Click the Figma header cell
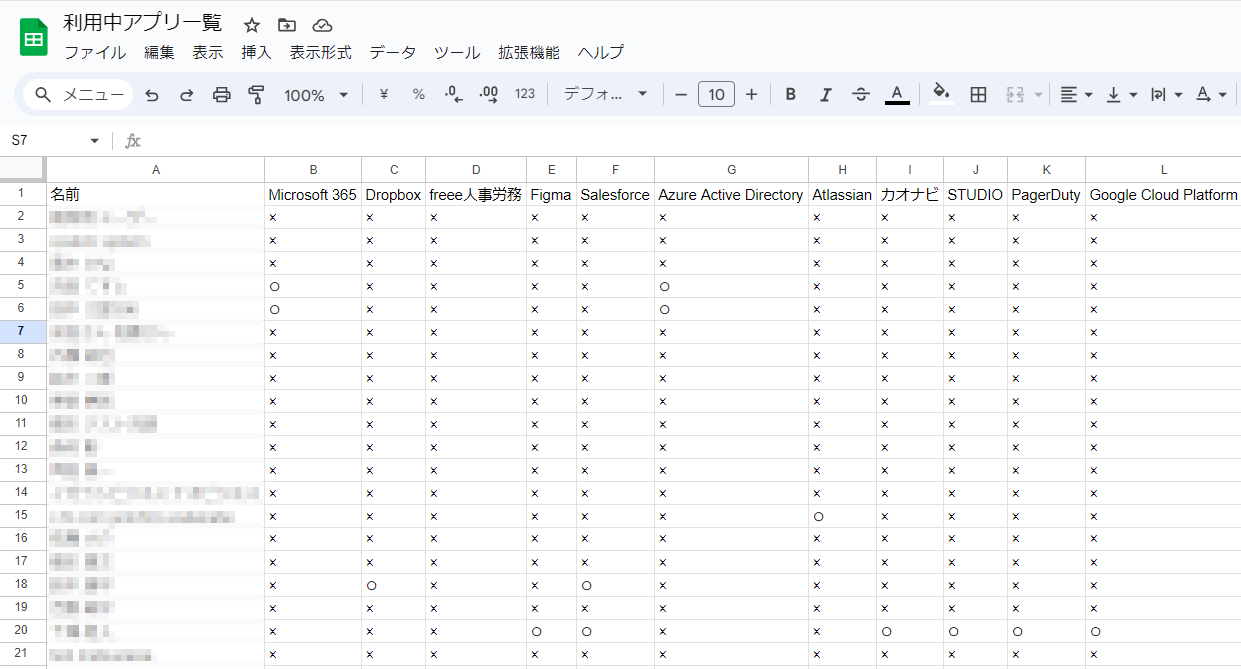The width and height of the screenshot is (1241, 669). coord(551,195)
